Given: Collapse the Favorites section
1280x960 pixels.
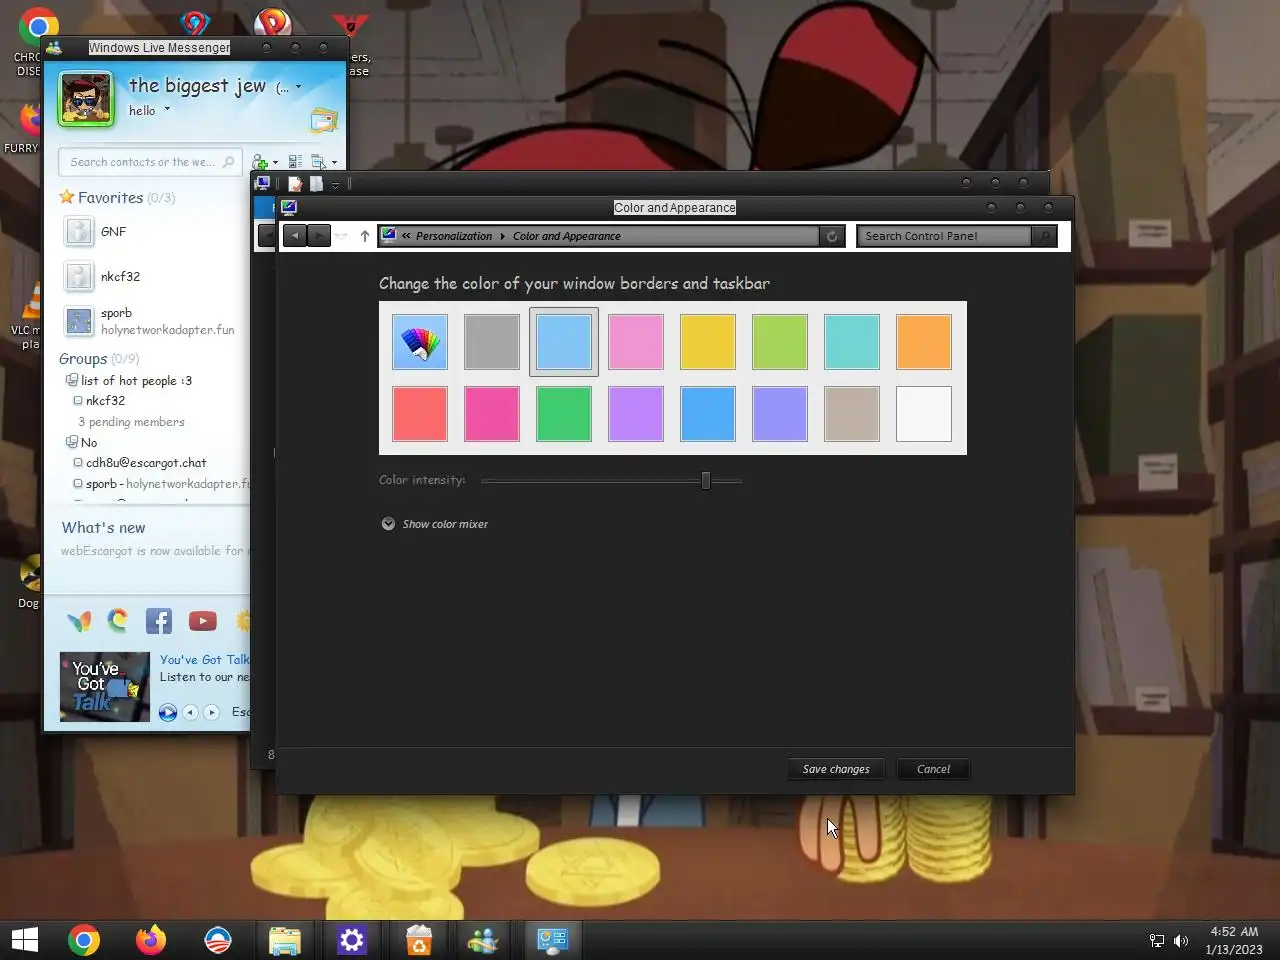Looking at the screenshot, I should (117, 198).
